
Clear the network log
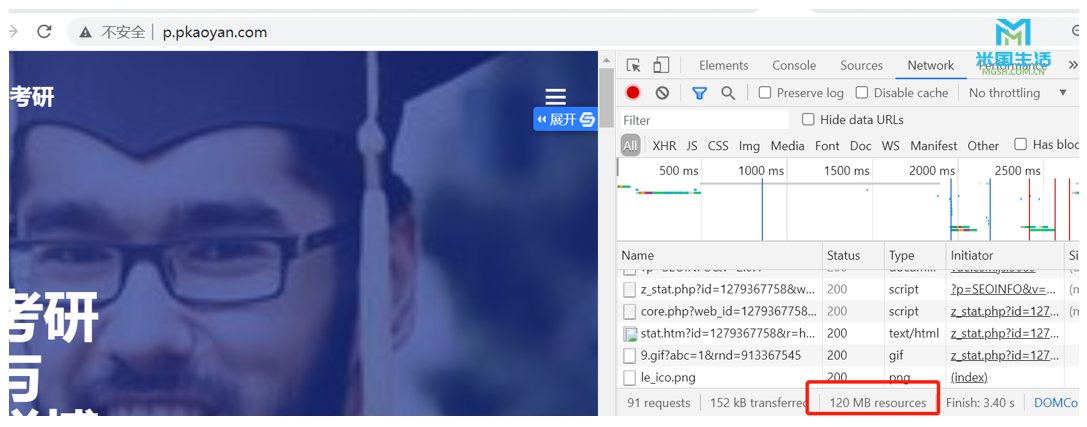point(662,92)
